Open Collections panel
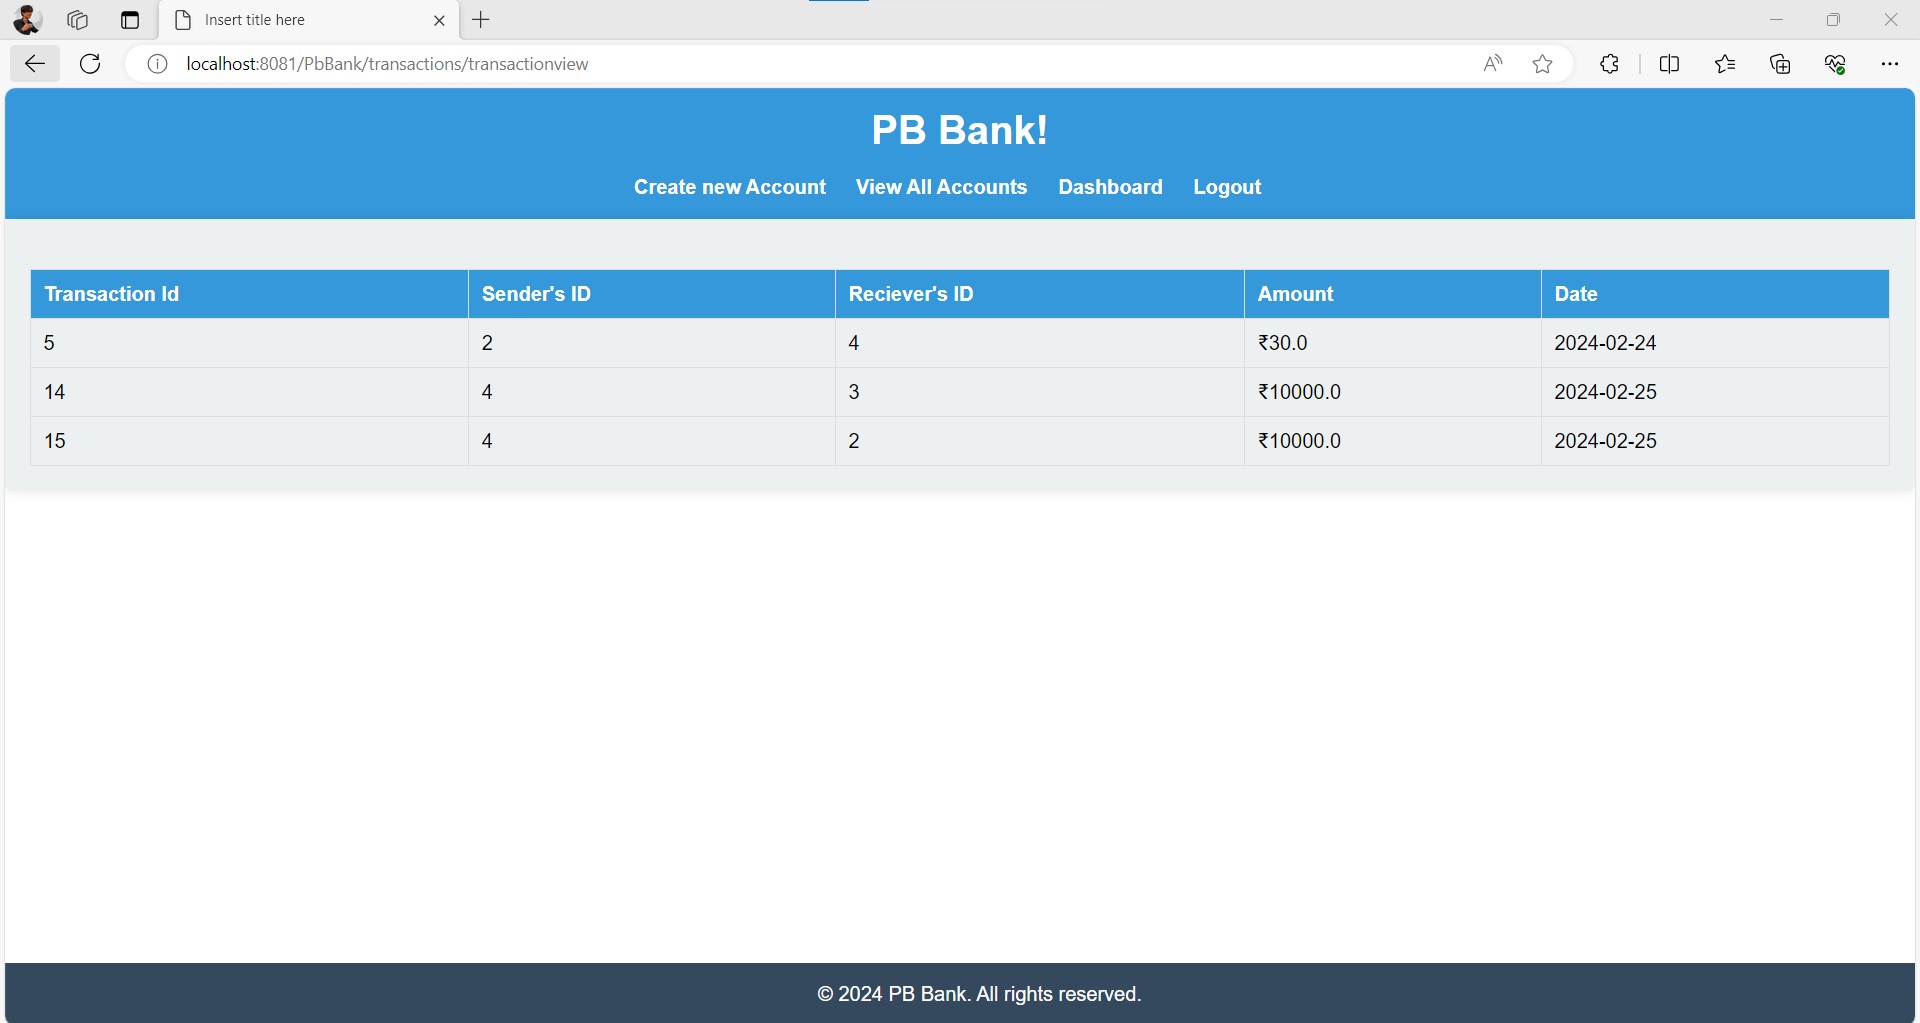Viewport: 1920px width, 1023px height. (1780, 64)
